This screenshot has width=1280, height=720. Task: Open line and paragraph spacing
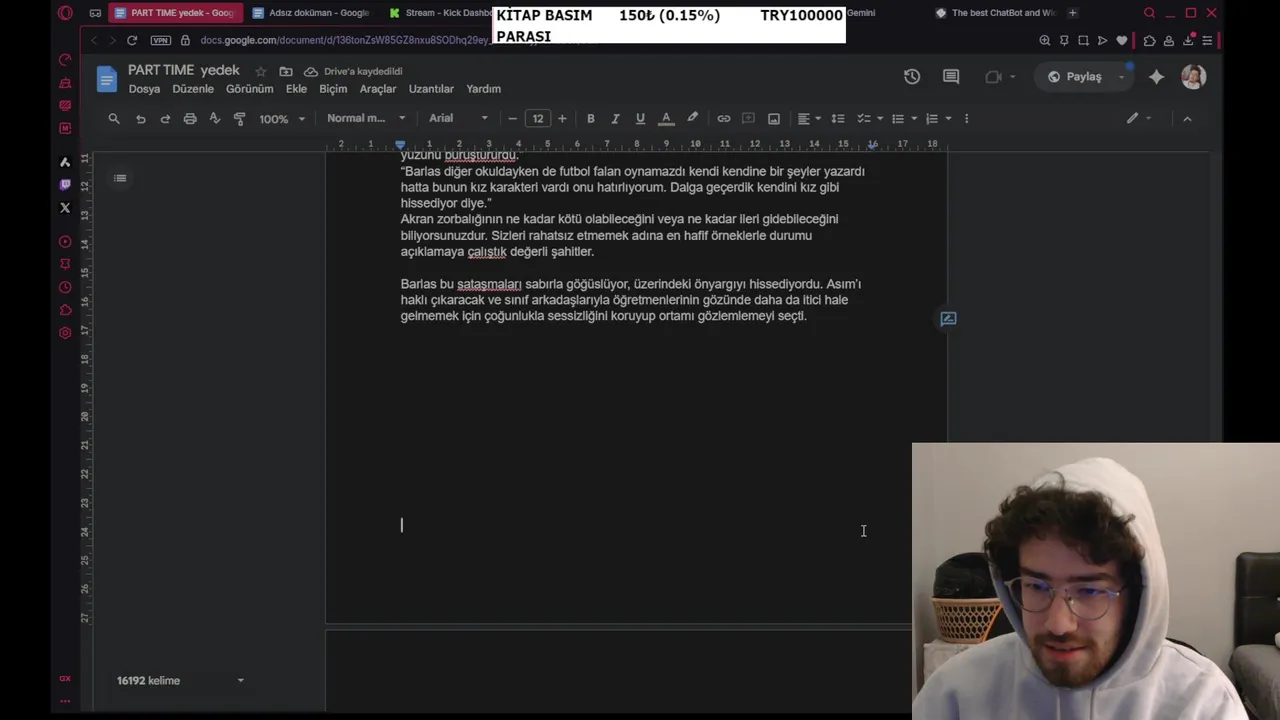(x=838, y=118)
